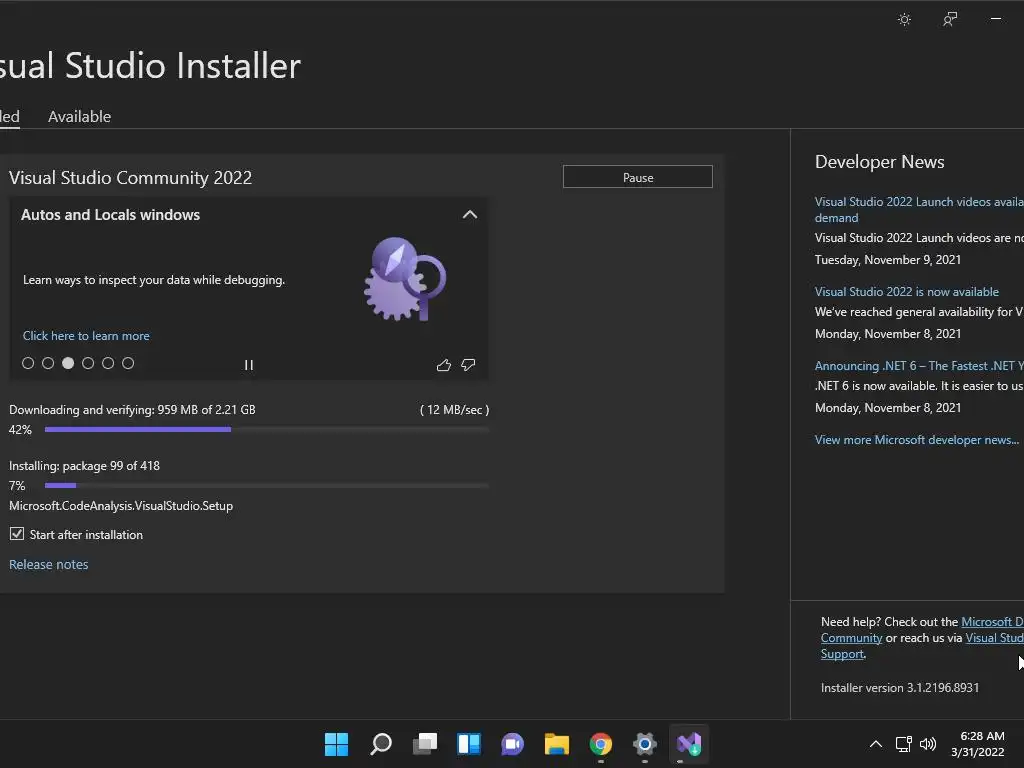Screen dimensions: 1024x768
Task: Open the Windows Start menu
Action: (x=336, y=744)
